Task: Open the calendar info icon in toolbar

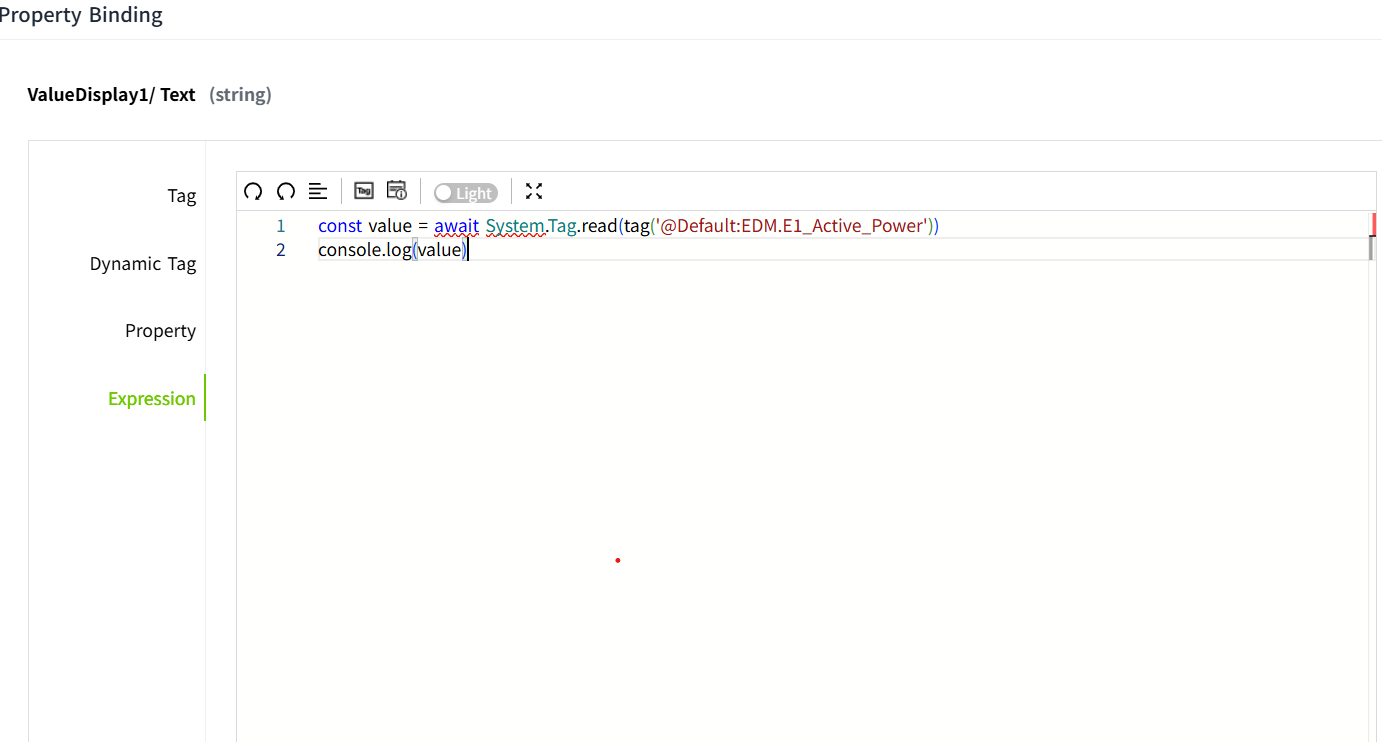Action: click(x=397, y=191)
